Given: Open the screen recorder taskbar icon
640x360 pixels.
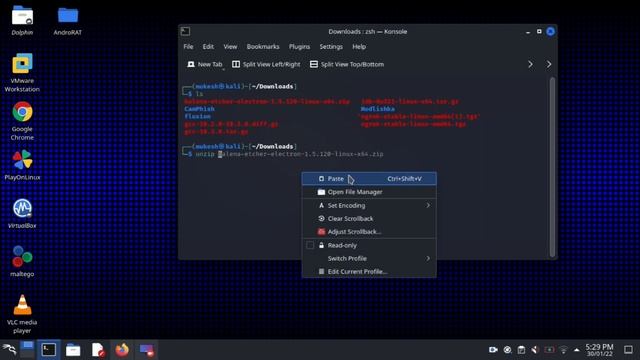Looking at the screenshot, I should coord(147,350).
